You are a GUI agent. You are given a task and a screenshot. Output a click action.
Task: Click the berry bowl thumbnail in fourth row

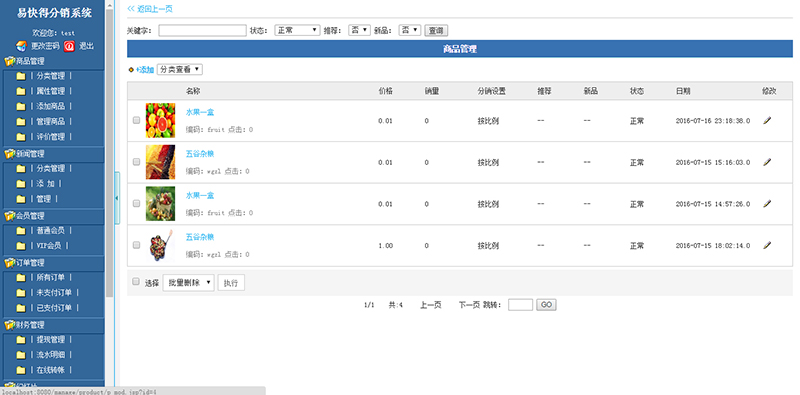point(160,245)
